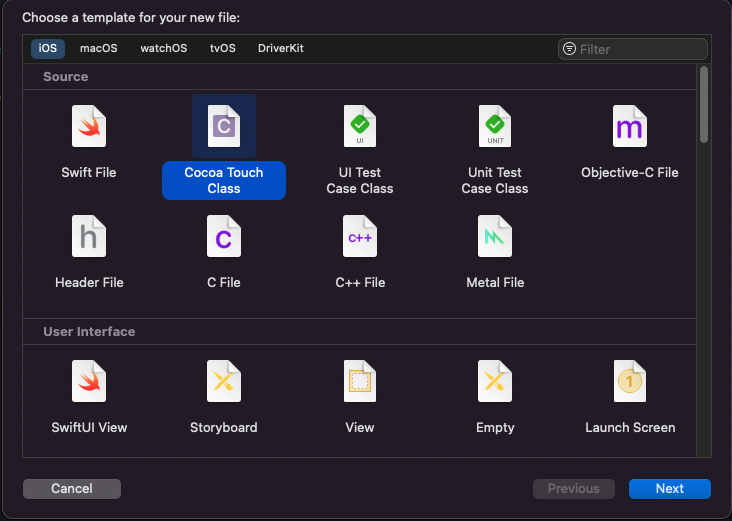Choose the SwiftUI View template icon
732x521 pixels.
pos(89,381)
